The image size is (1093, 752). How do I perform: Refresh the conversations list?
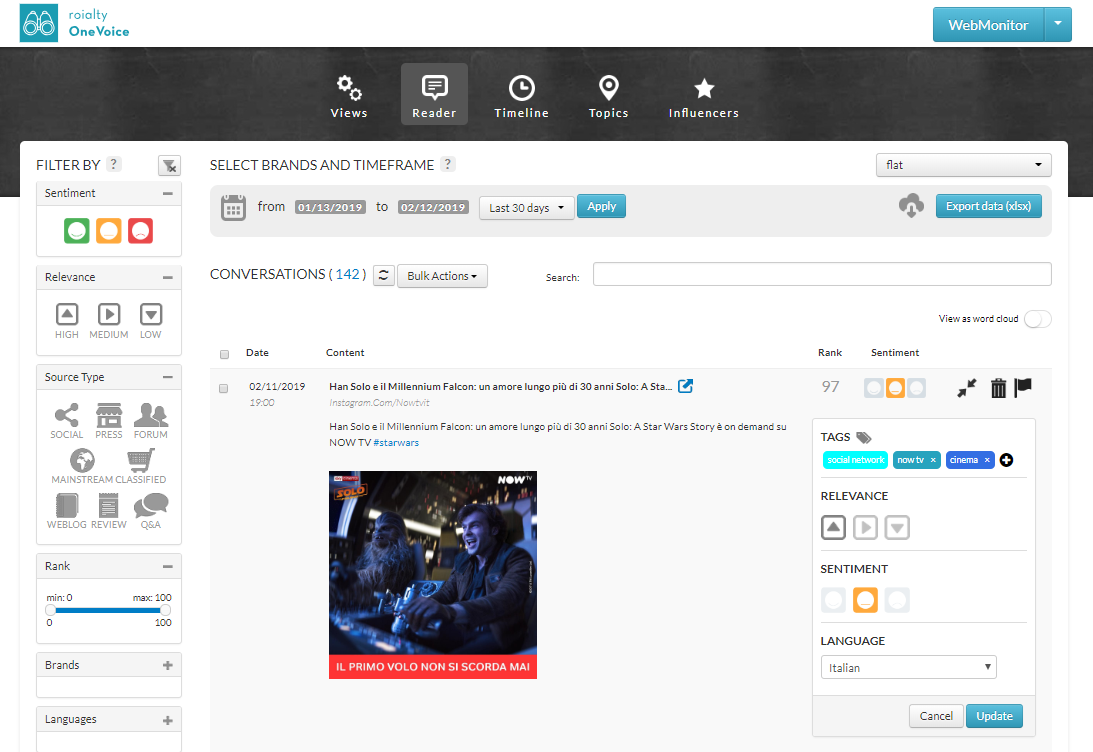[383, 275]
